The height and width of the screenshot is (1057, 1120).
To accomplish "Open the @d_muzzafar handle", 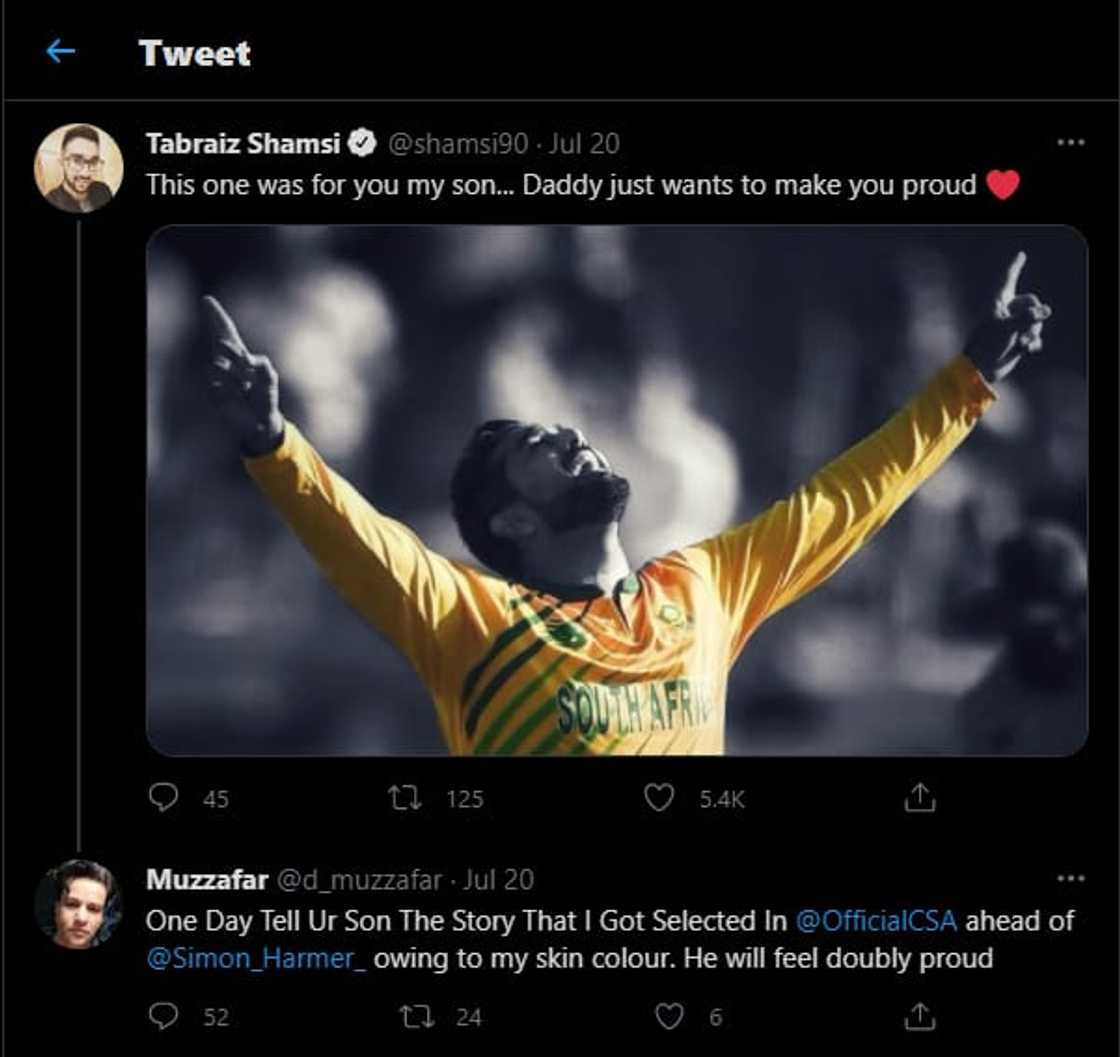I will click(358, 880).
